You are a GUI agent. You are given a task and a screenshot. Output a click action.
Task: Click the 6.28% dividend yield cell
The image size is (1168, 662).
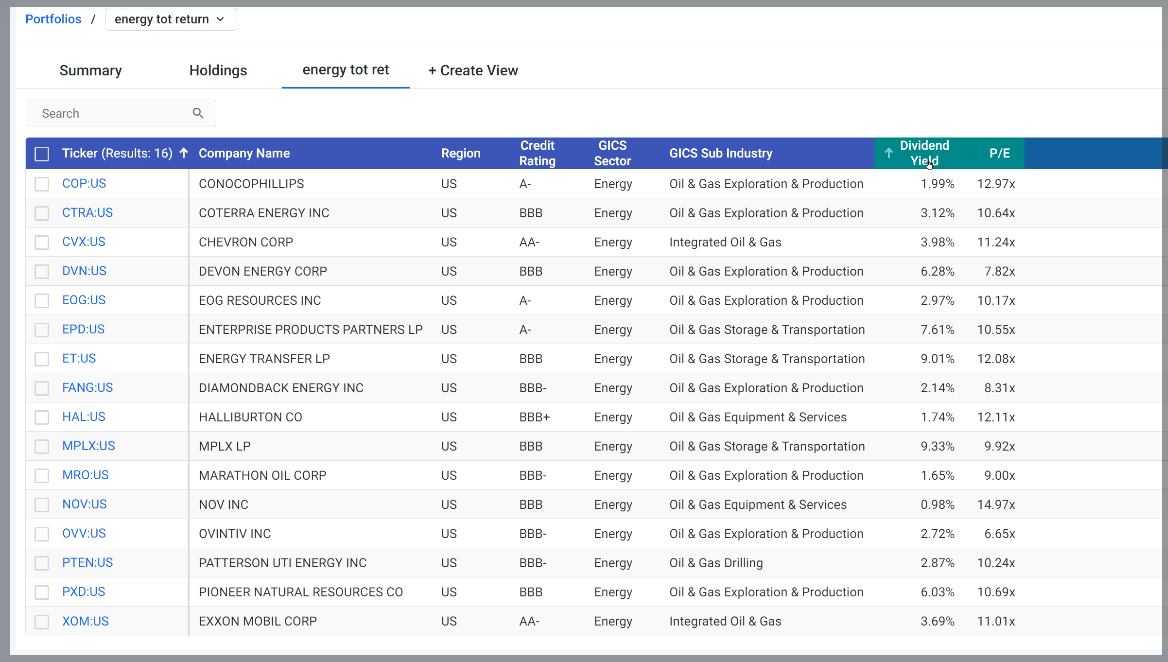[937, 271]
